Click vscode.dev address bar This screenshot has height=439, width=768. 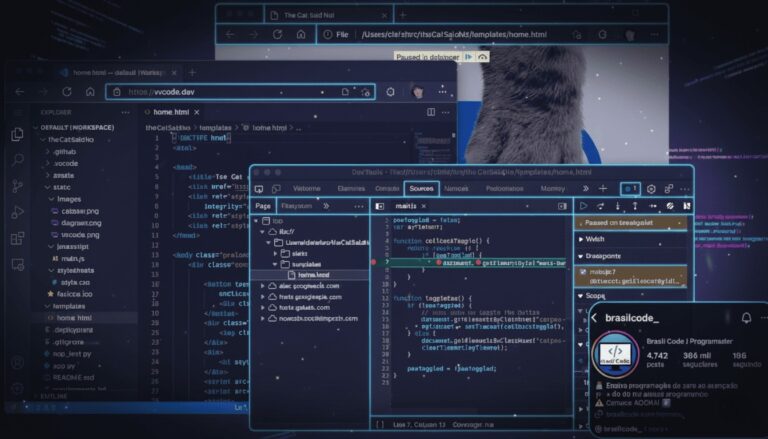pos(240,92)
